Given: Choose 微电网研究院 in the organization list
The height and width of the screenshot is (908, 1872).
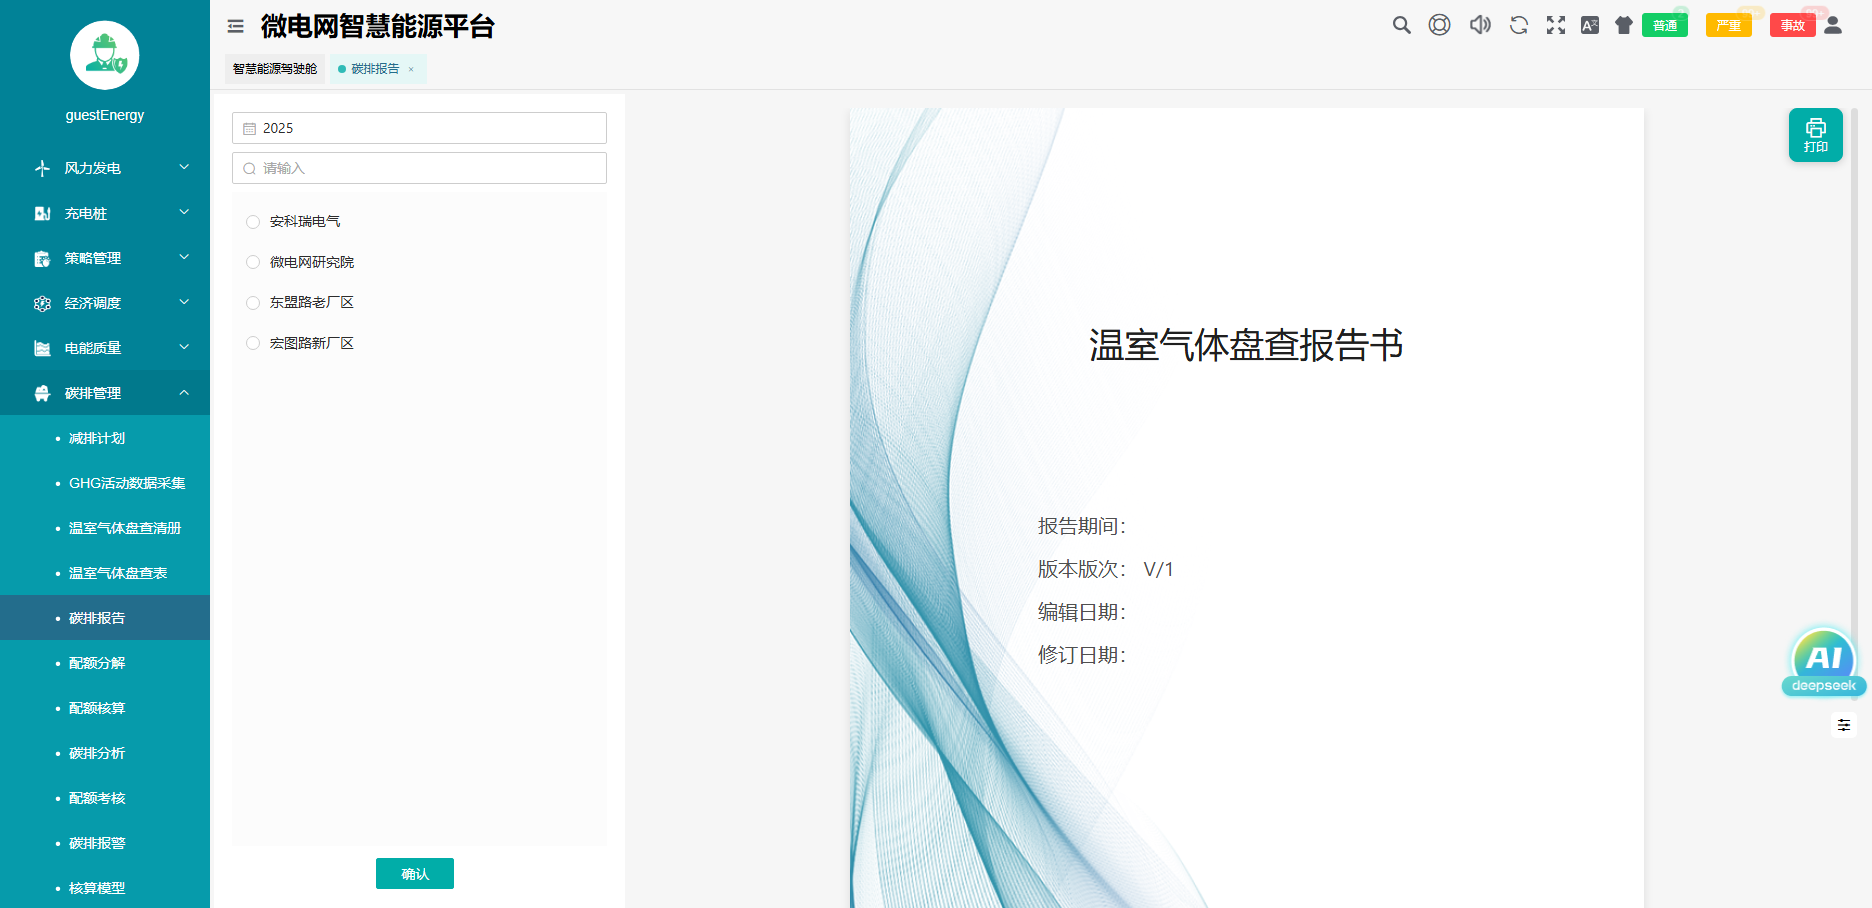Looking at the screenshot, I should point(252,262).
